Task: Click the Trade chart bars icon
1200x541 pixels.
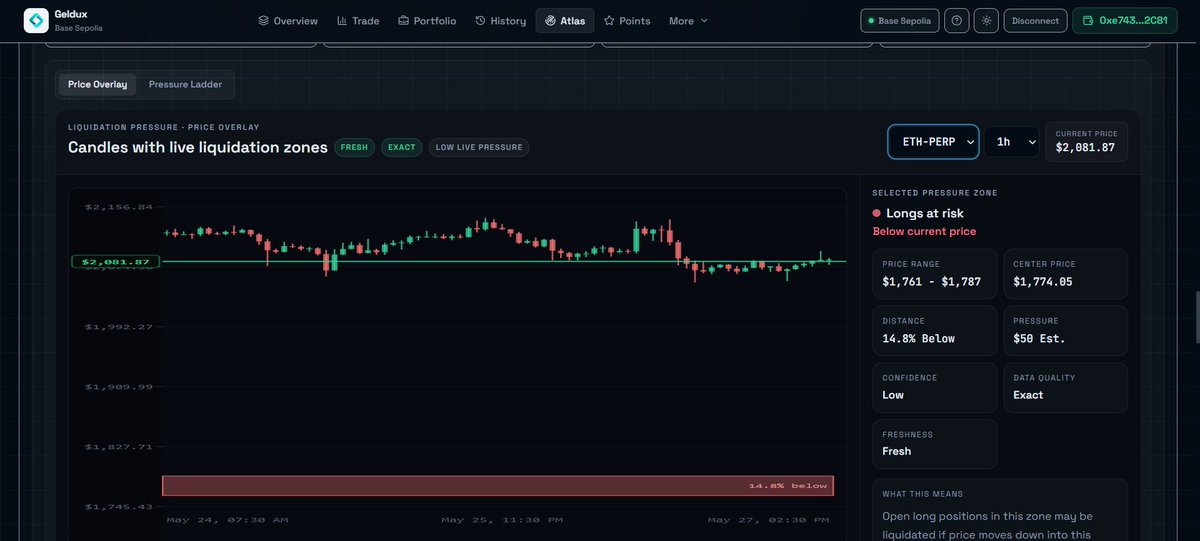Action: pyautogui.click(x=342, y=20)
